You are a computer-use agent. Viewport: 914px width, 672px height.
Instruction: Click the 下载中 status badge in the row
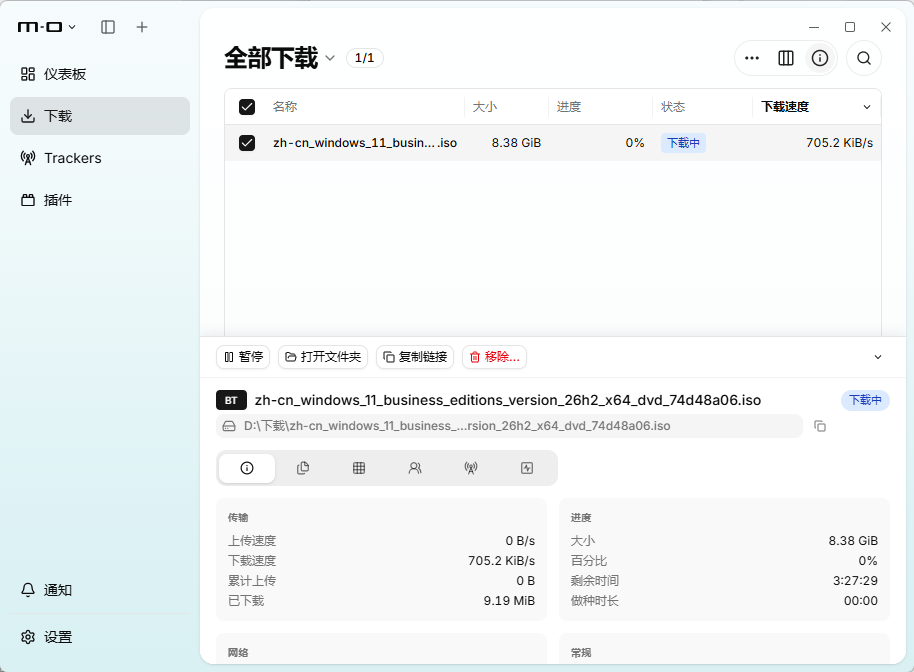coord(683,143)
